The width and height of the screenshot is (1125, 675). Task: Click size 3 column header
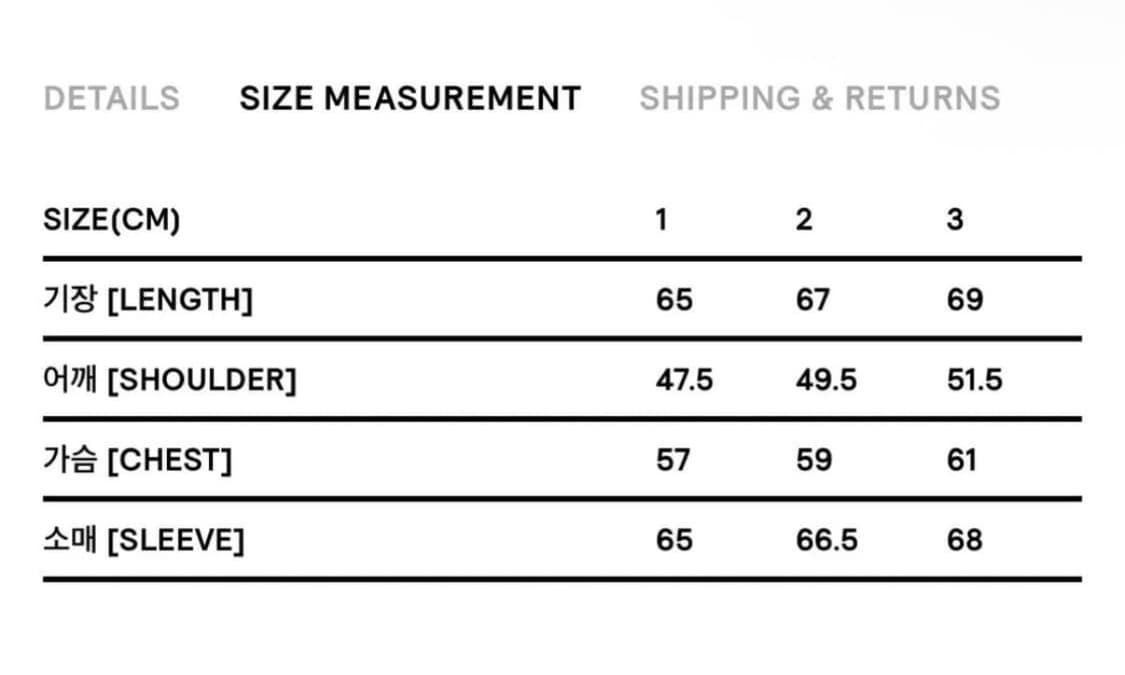[x=955, y=220]
